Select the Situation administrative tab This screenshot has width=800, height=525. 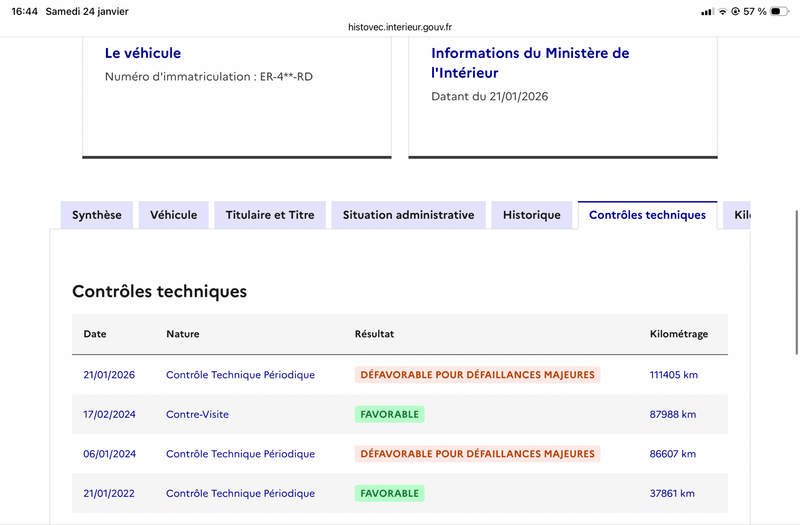tap(408, 215)
